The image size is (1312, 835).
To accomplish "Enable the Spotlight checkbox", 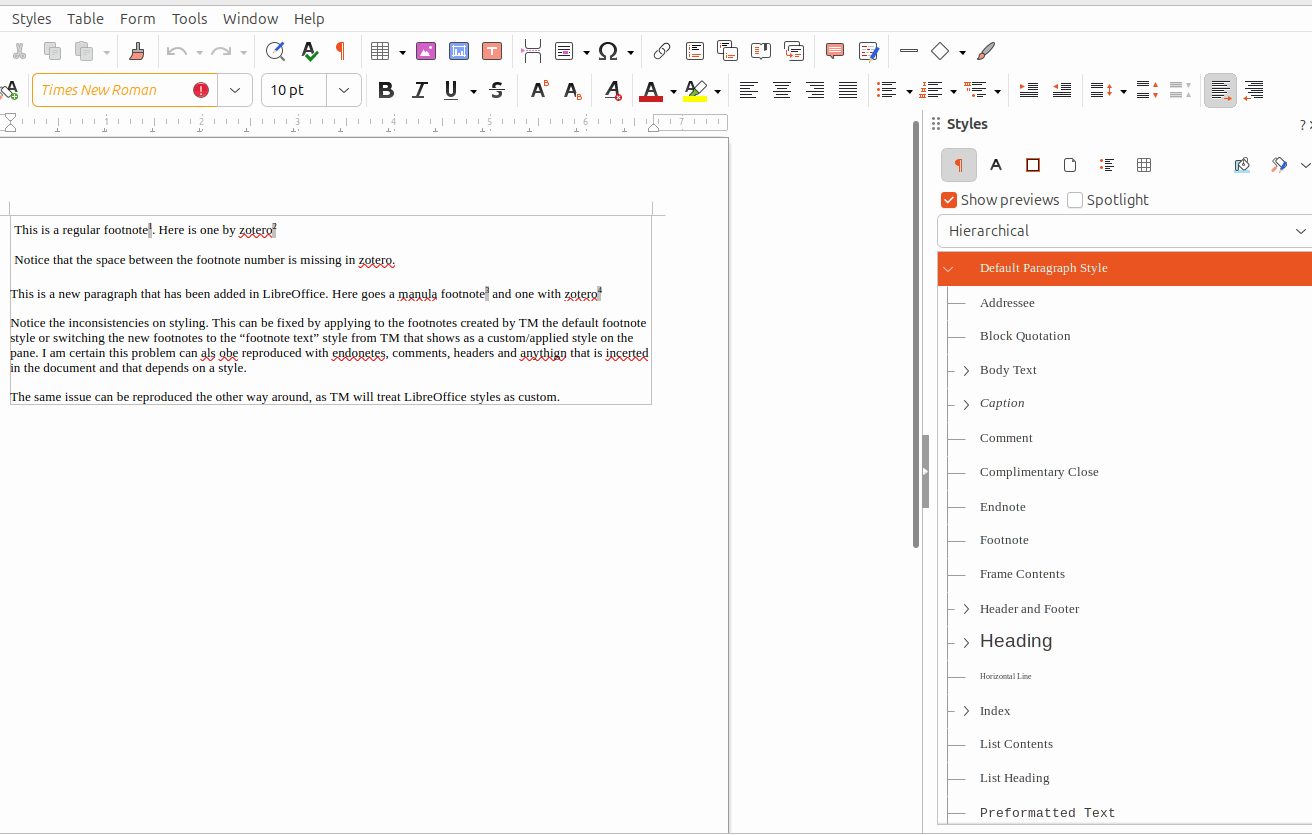I will point(1075,200).
